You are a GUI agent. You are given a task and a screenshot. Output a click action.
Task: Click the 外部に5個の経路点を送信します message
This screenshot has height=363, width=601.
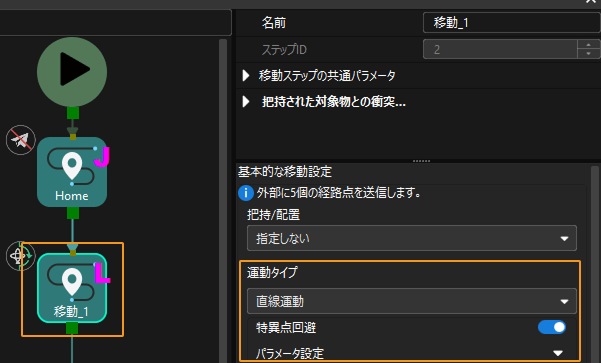coord(339,193)
